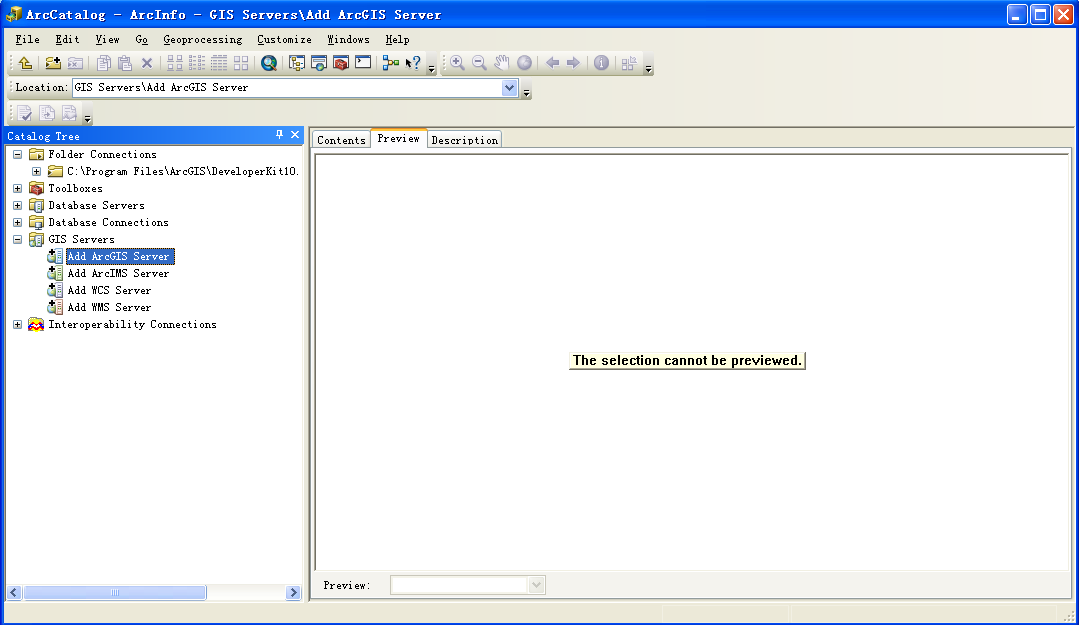
Task: Select the Preview tab
Action: [398, 138]
